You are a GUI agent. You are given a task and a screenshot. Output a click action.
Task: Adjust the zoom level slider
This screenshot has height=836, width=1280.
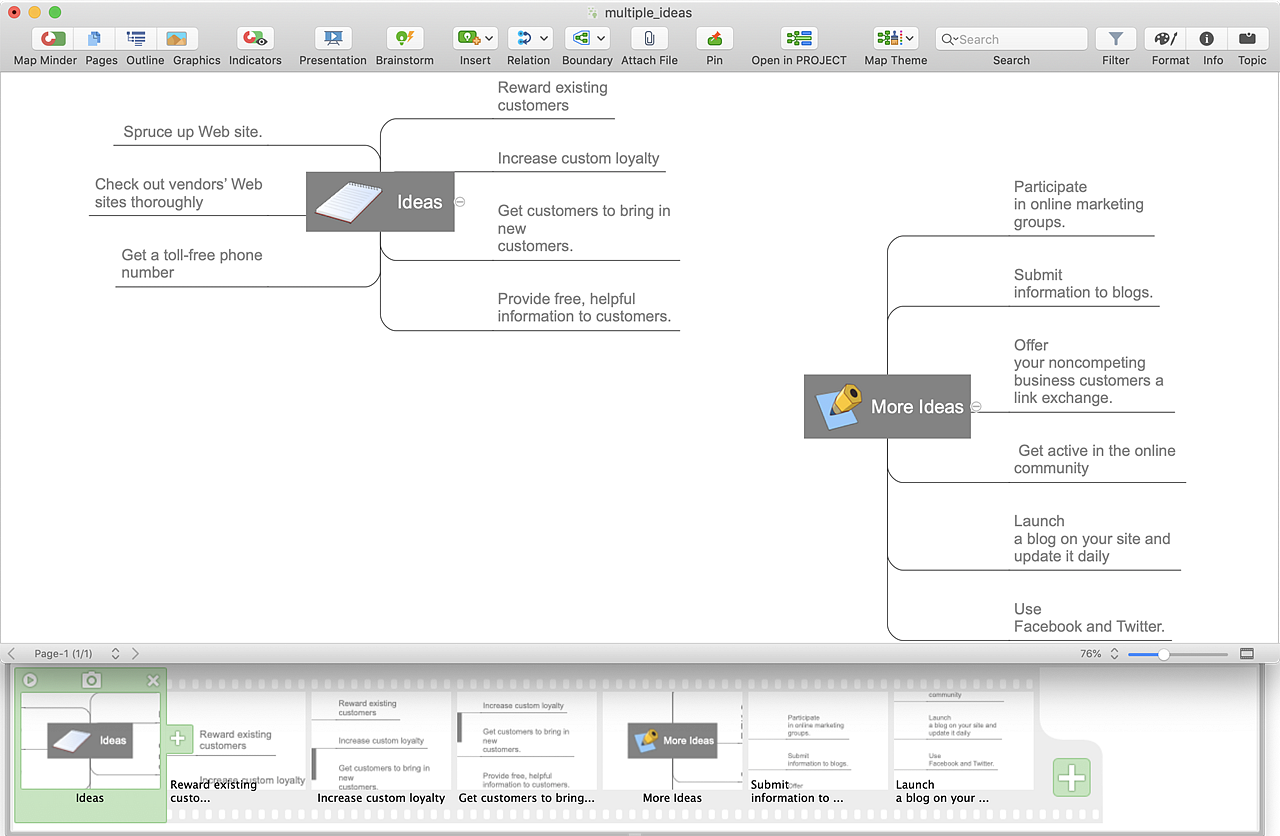coord(1163,654)
